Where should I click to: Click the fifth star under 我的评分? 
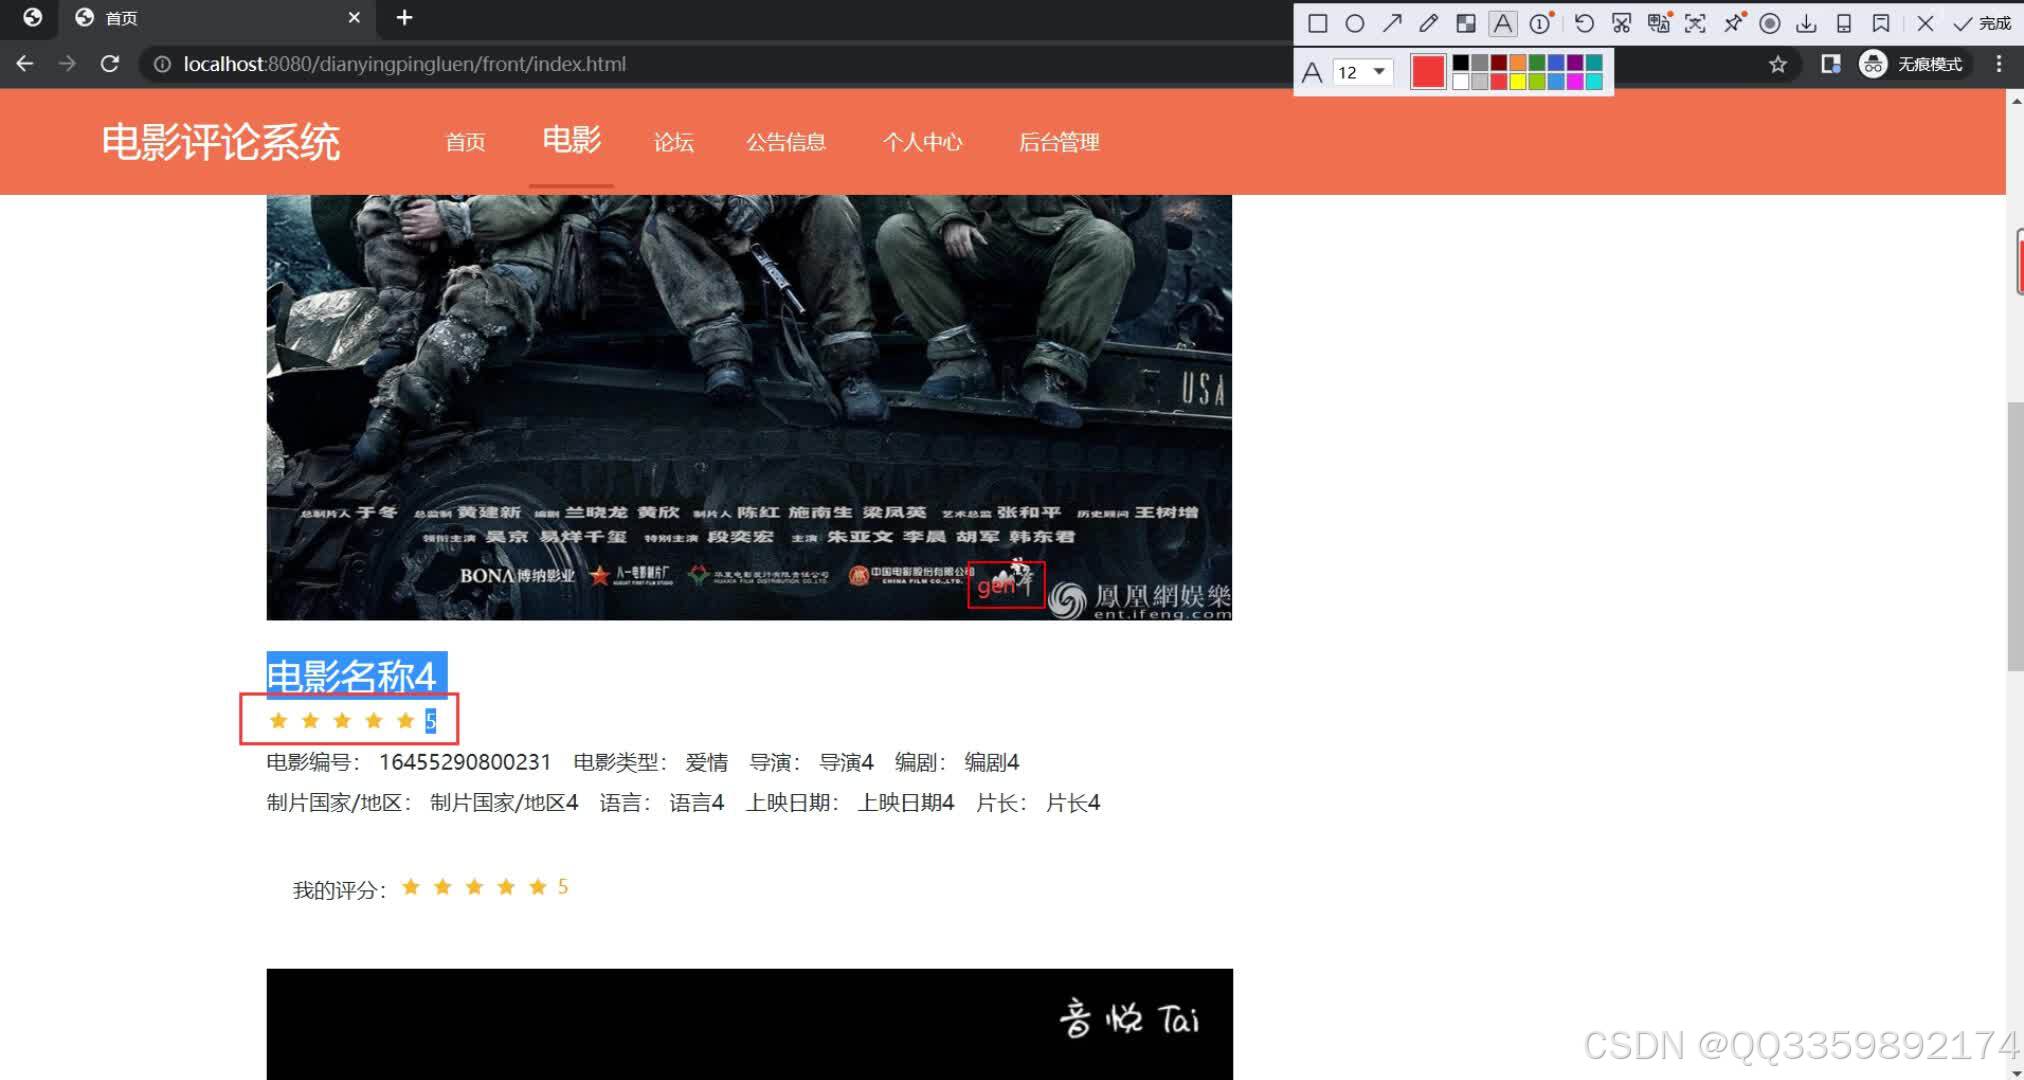click(538, 886)
